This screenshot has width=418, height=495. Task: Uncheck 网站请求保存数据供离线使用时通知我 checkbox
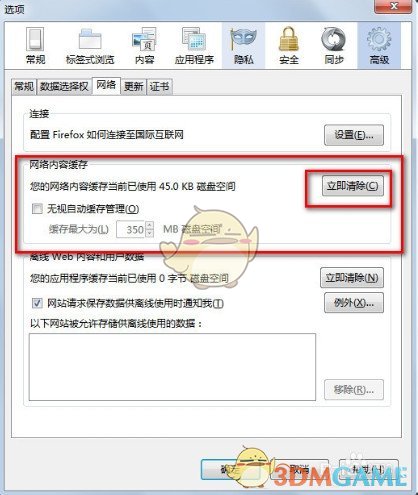tap(37, 303)
